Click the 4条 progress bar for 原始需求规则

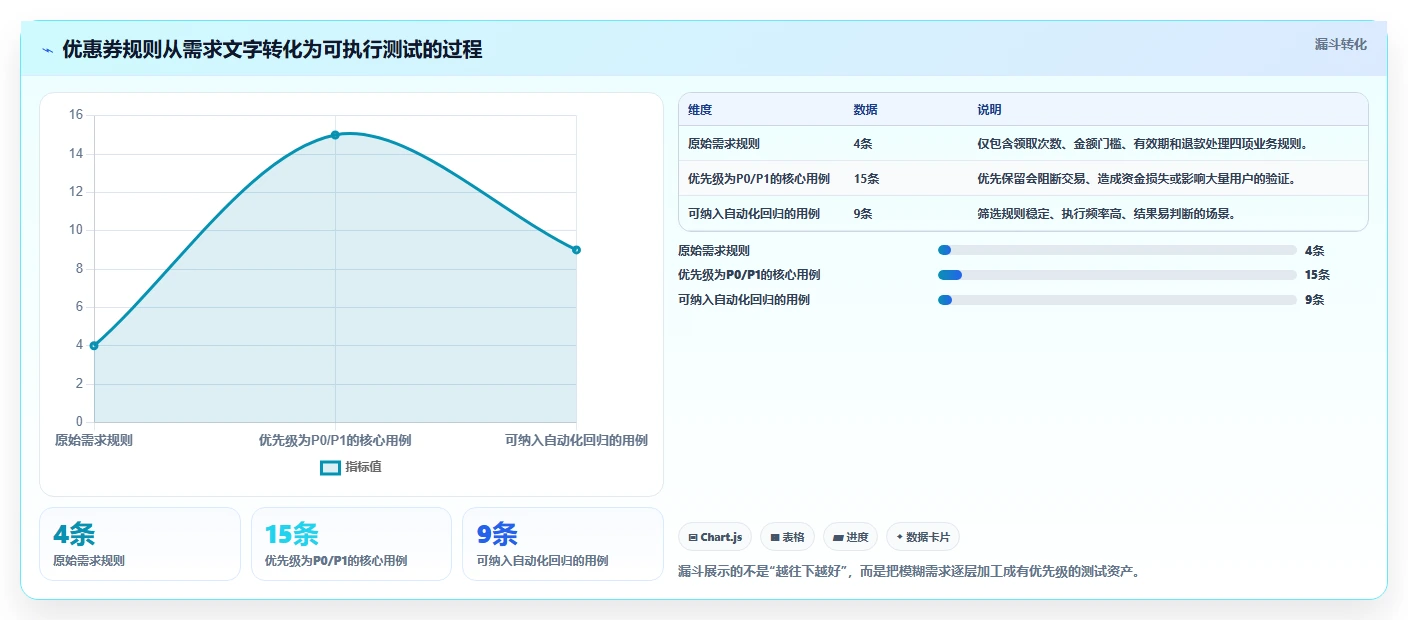pos(1117,251)
